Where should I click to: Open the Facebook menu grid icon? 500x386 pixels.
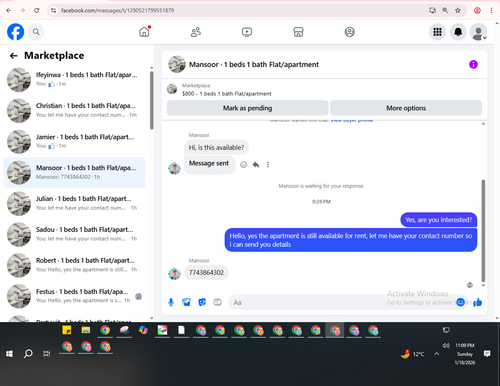[437, 32]
